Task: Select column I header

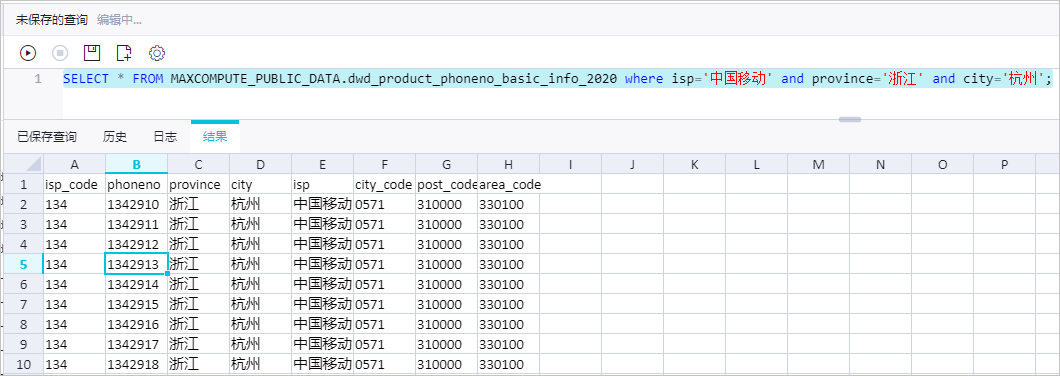Action: point(571,164)
